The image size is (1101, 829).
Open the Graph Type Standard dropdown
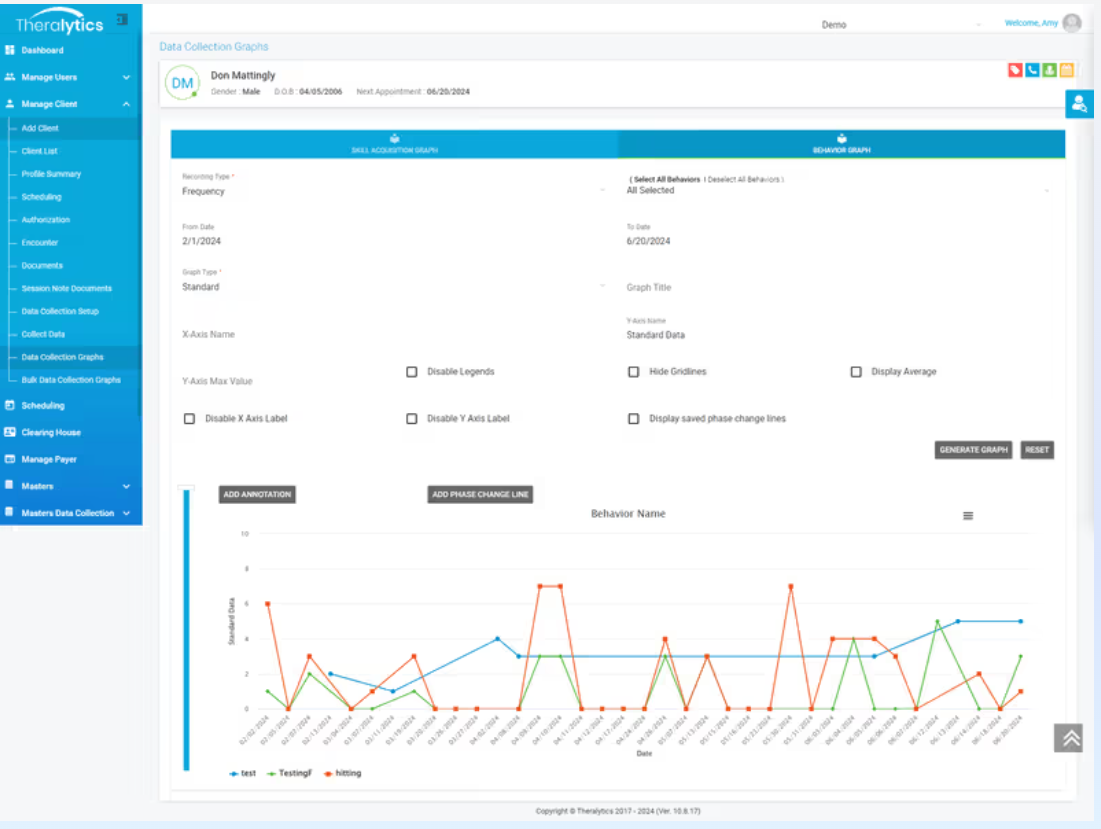393,286
